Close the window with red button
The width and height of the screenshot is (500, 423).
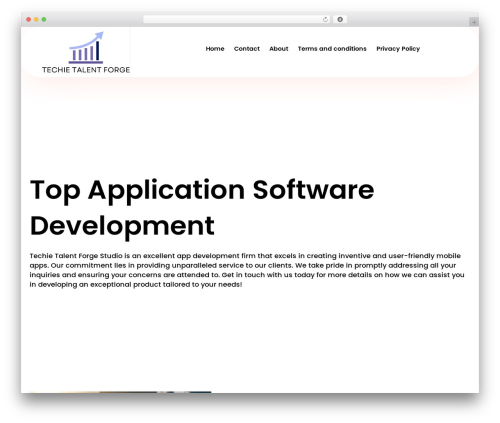29,20
